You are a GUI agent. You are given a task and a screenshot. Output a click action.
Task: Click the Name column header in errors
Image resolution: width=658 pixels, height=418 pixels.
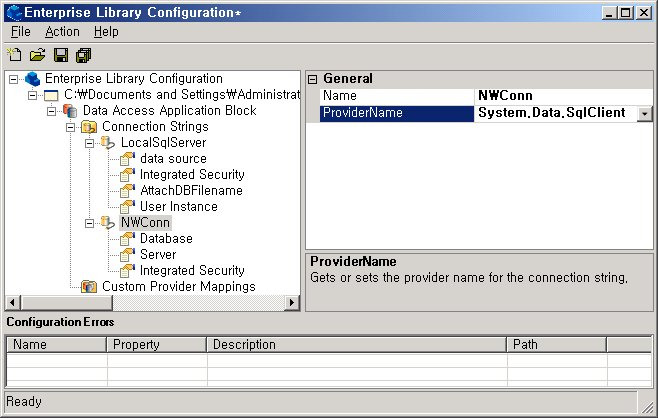[57, 345]
